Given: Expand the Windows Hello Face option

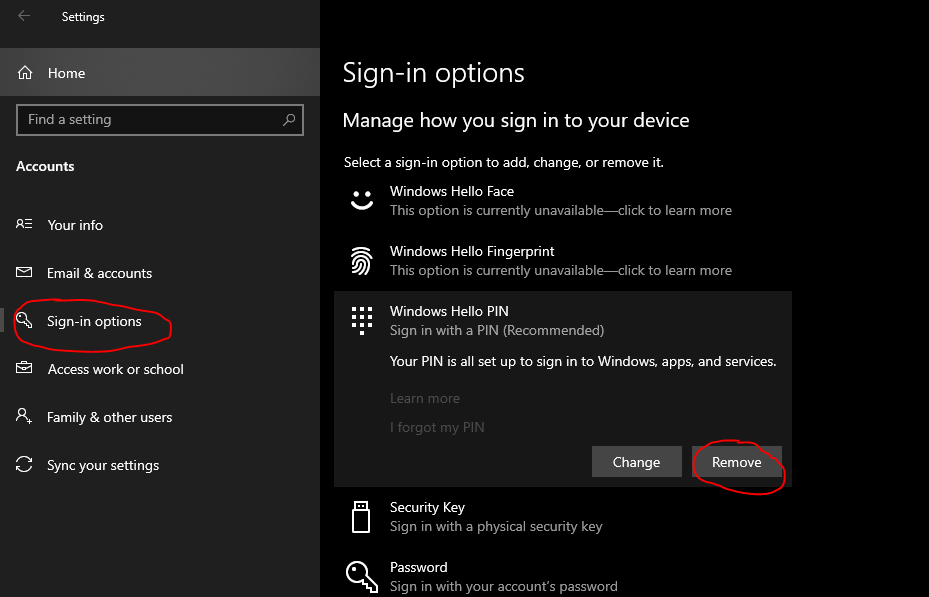Looking at the screenshot, I should (563, 201).
